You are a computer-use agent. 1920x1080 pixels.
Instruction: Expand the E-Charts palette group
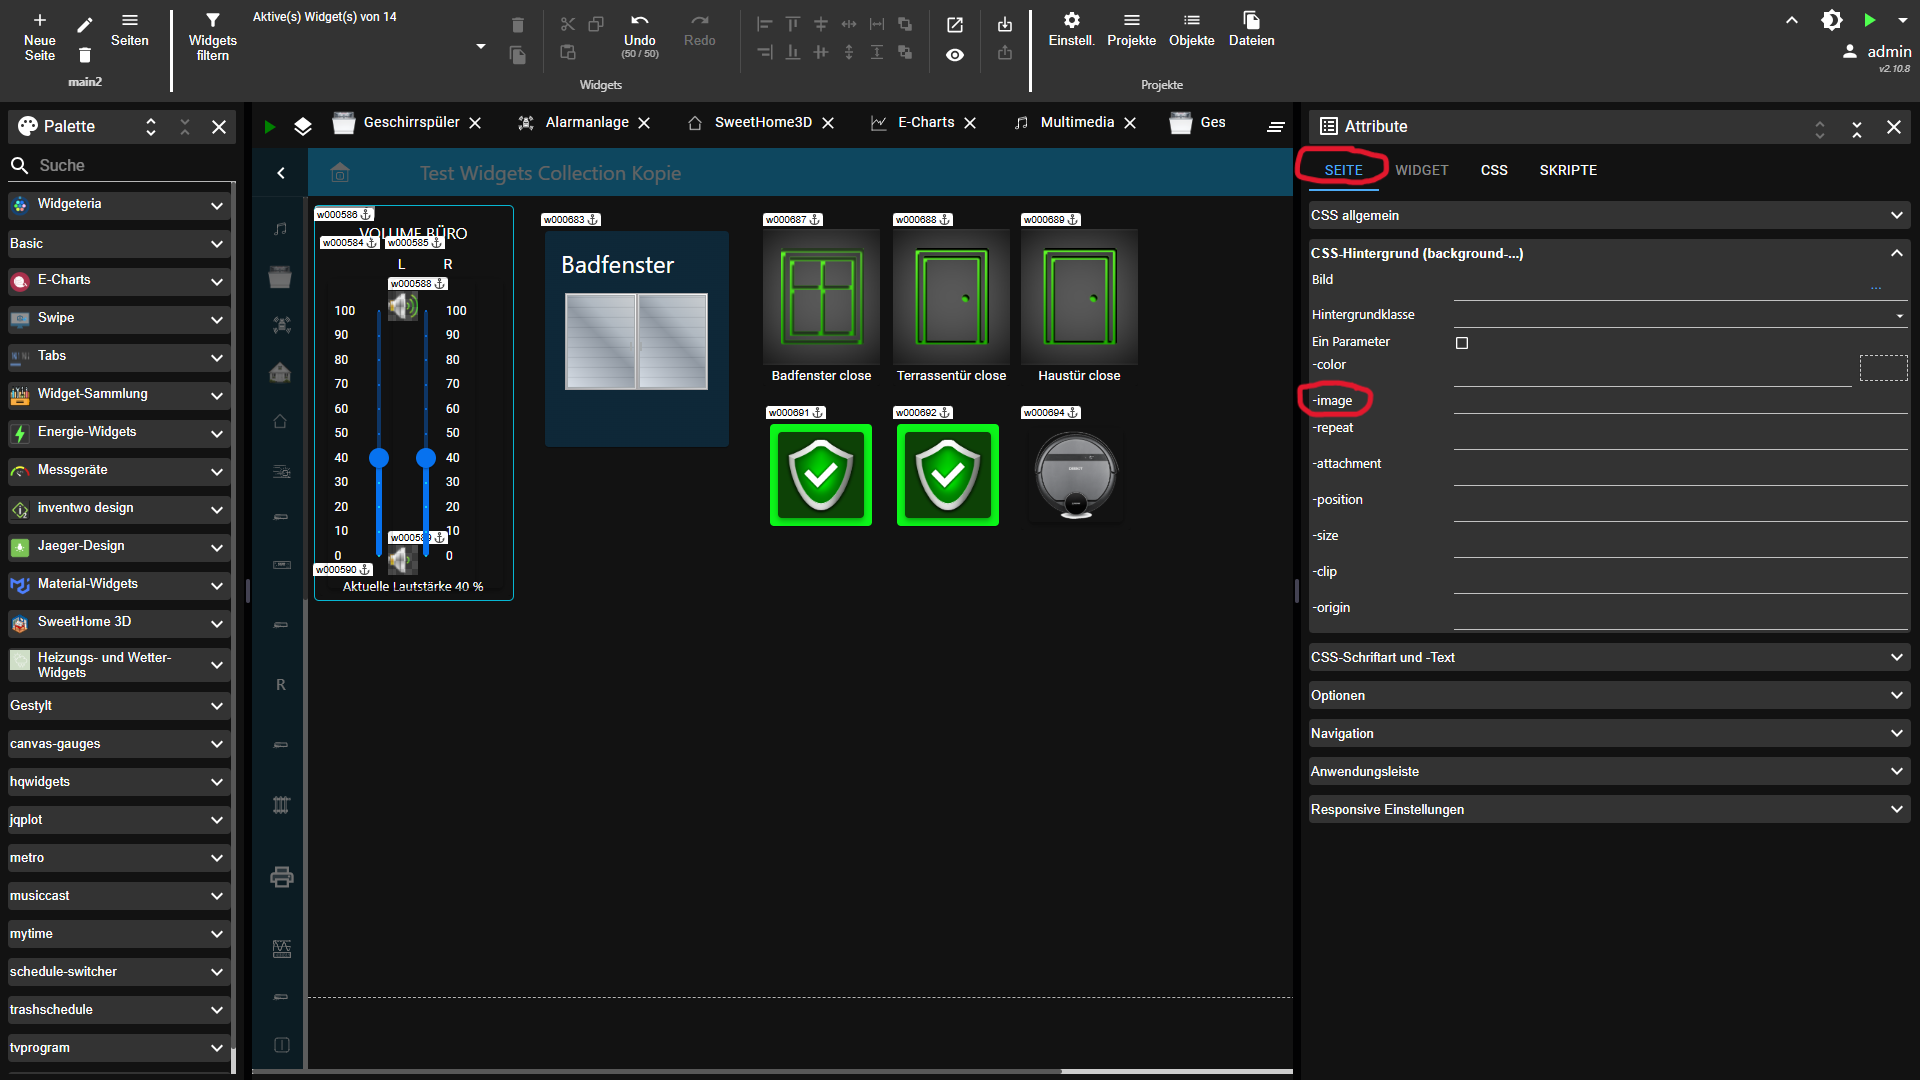pyautogui.click(x=118, y=281)
